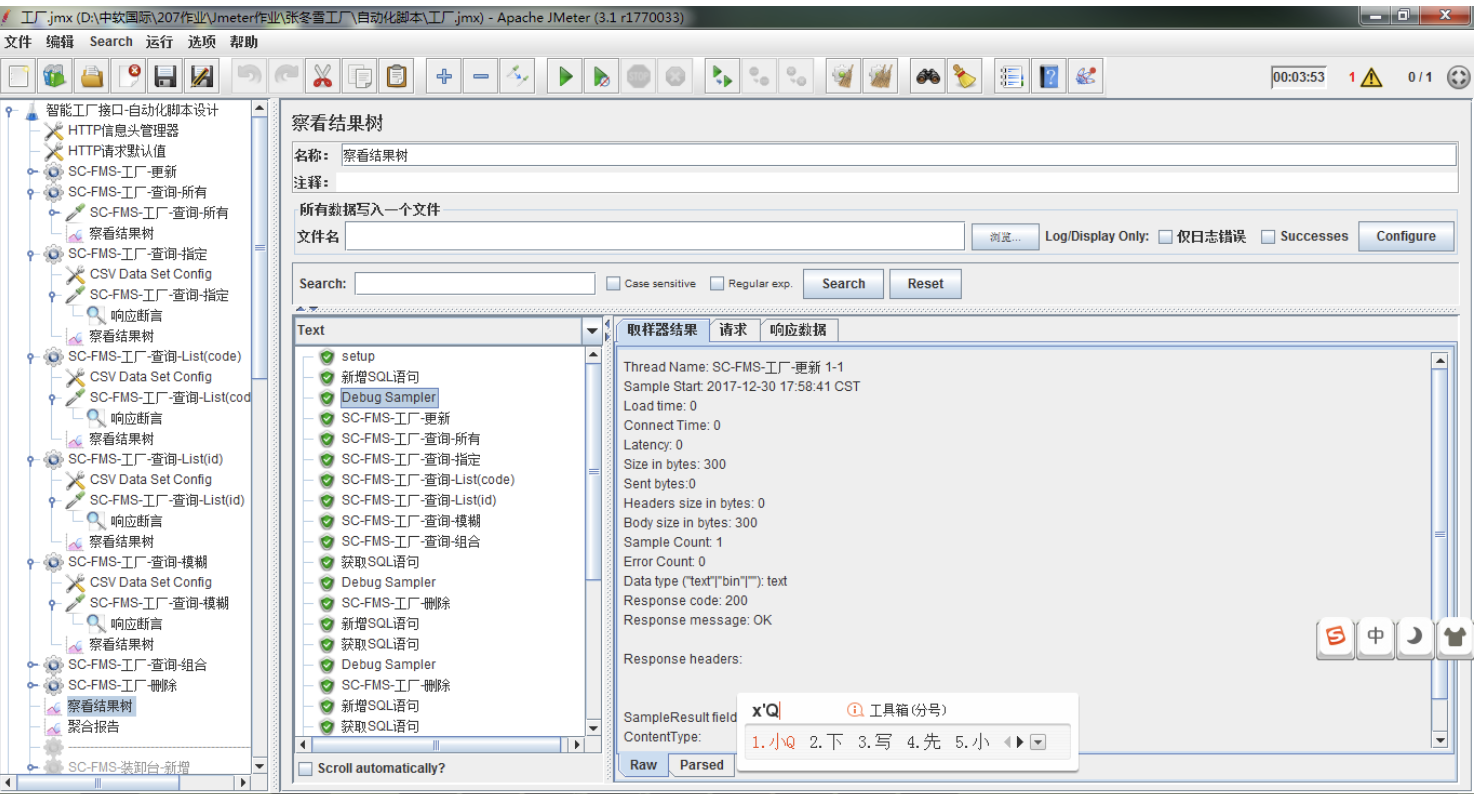Screen dimensions: 1476x794
Task: Open the 选项 menu
Action: [201, 42]
